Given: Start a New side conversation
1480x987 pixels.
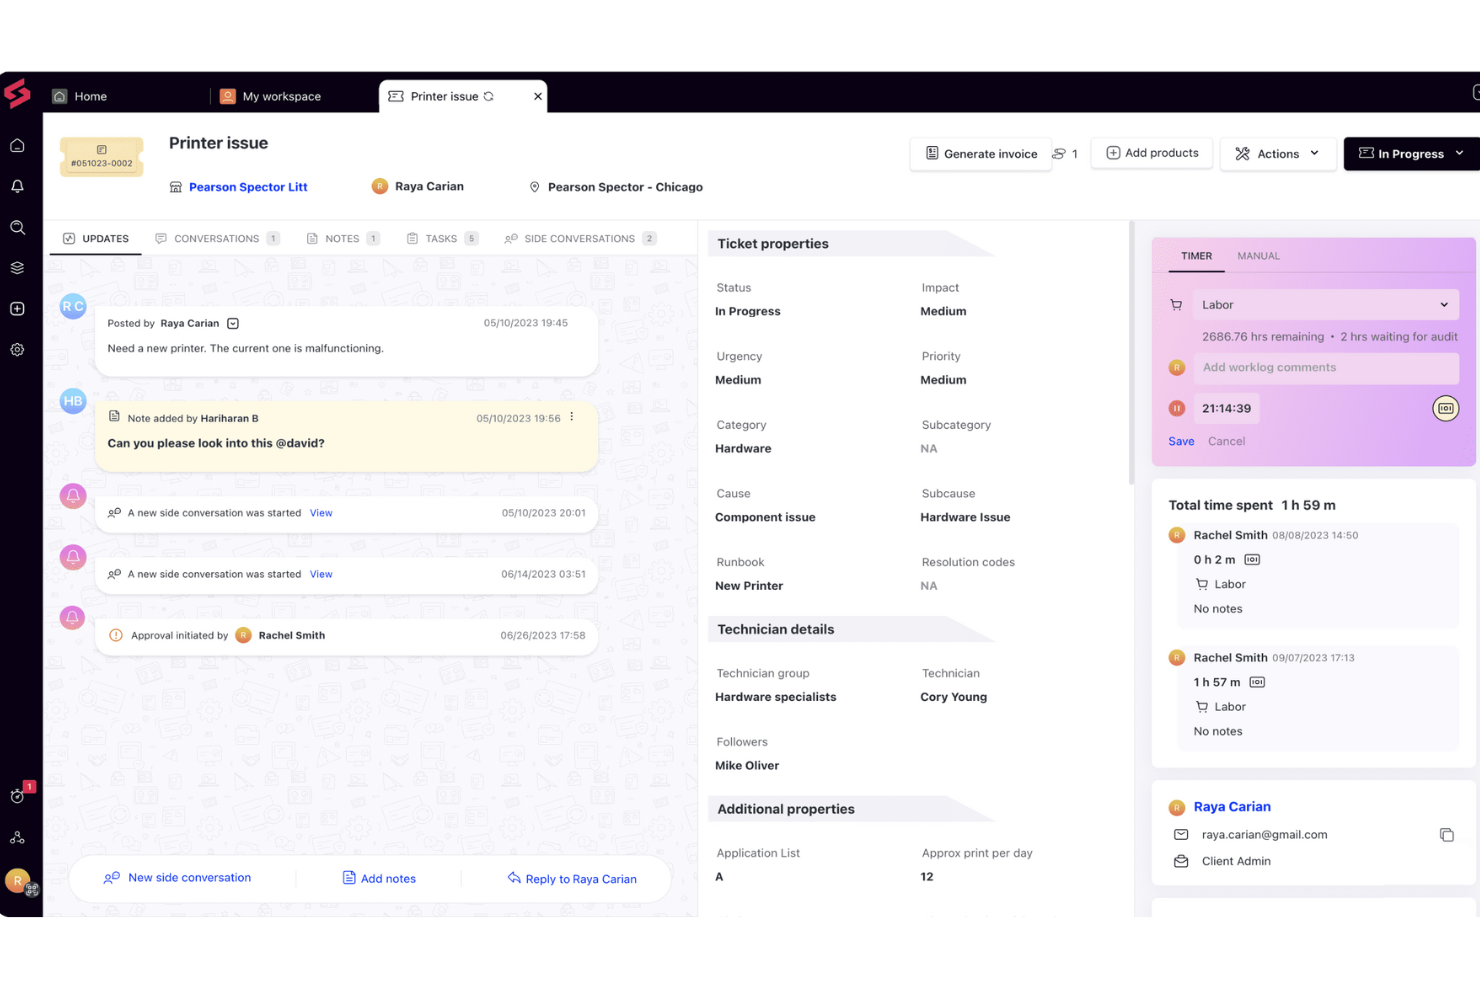Looking at the screenshot, I should point(188,877).
